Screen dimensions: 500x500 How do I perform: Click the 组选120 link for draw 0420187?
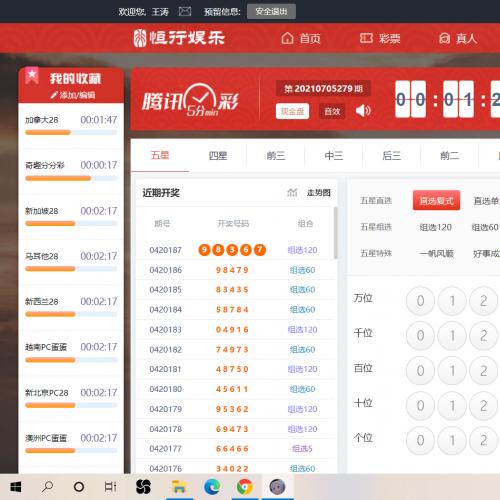coord(302,250)
